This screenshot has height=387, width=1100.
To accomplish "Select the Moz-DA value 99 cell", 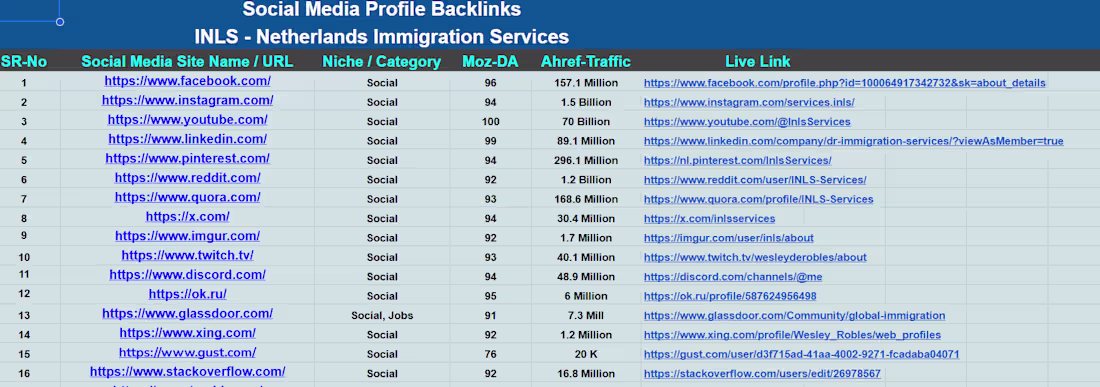I will [490, 141].
